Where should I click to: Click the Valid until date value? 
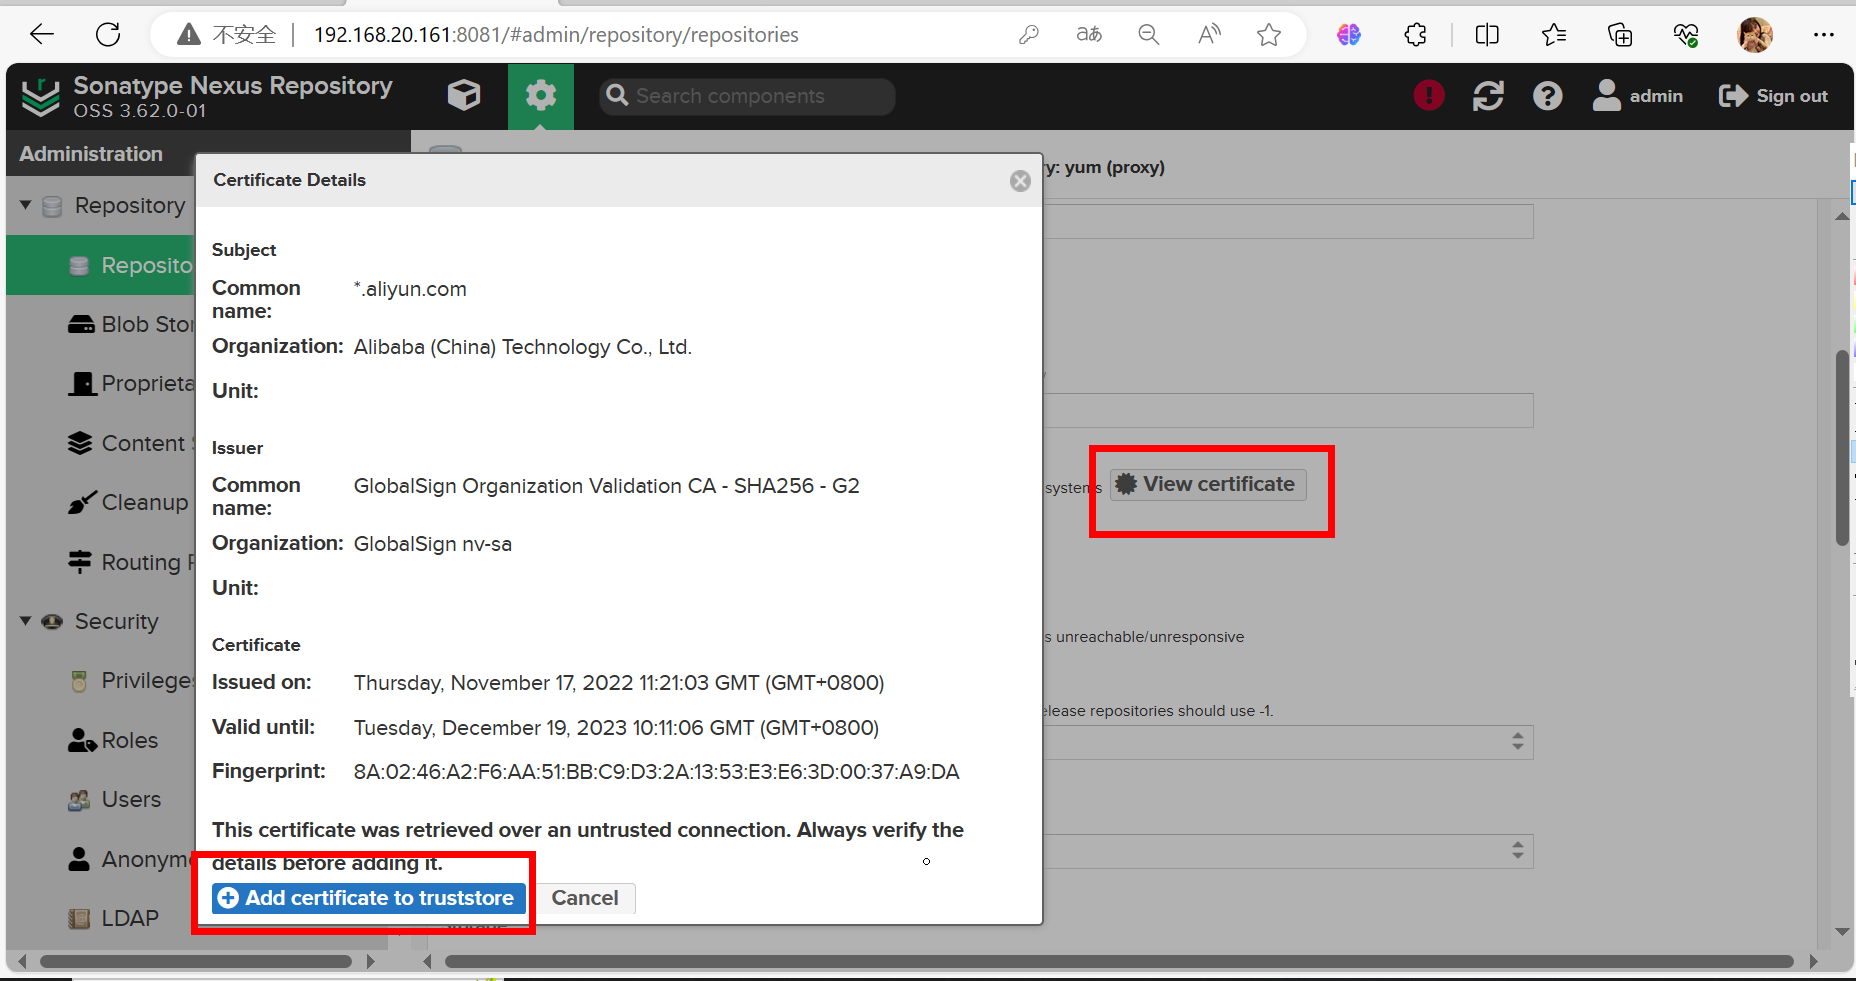point(616,728)
